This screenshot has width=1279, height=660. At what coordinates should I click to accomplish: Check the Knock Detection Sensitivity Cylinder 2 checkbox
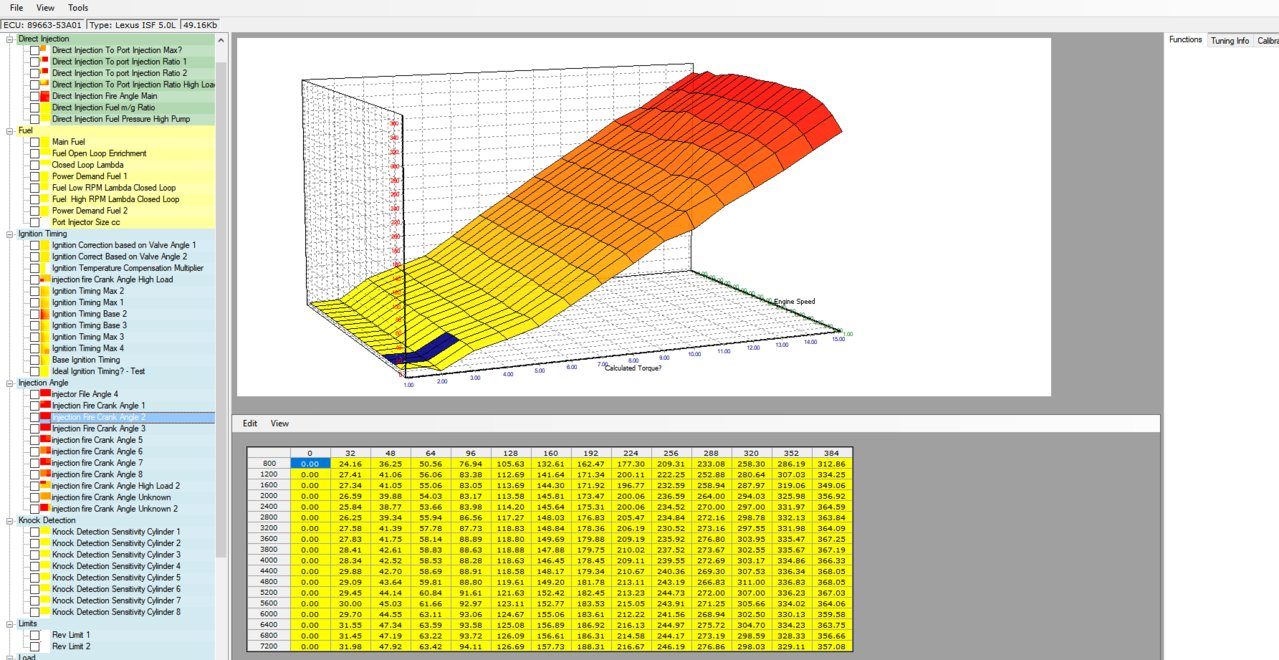(35, 543)
